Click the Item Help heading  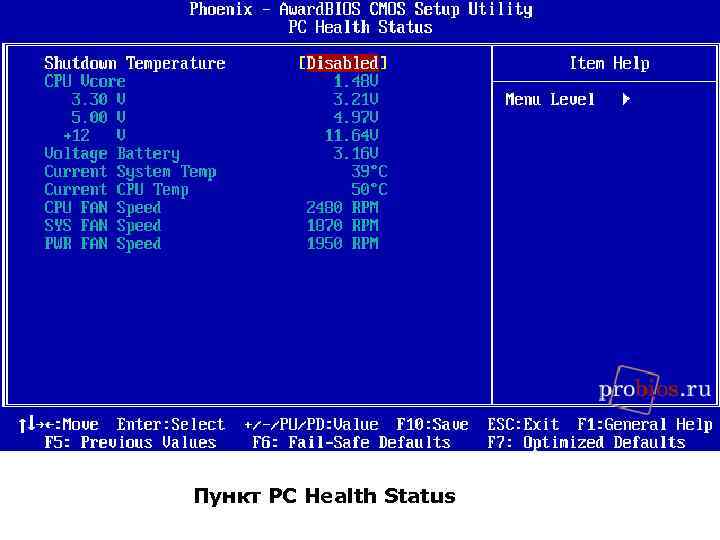click(609, 63)
